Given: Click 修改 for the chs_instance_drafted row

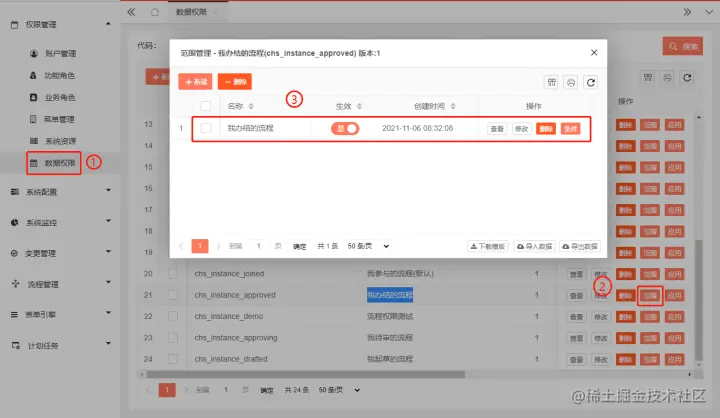Looking at the screenshot, I should coord(601,360).
